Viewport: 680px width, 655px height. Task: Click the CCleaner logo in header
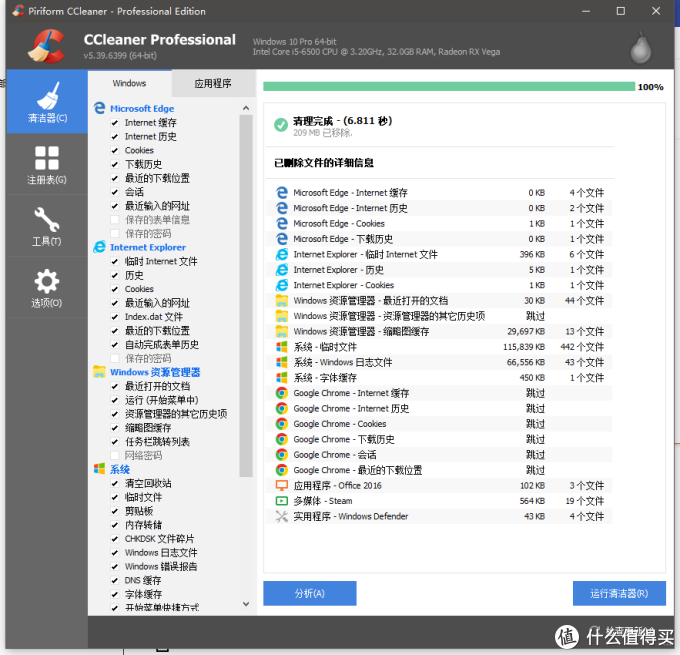pyautogui.click(x=47, y=46)
